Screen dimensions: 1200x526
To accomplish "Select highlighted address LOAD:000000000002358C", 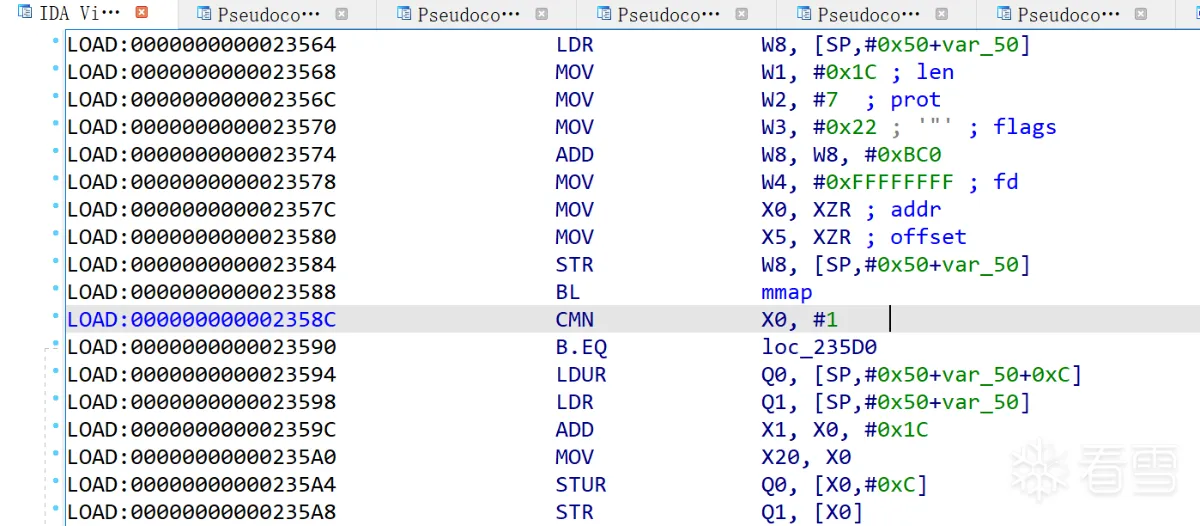I will 201,319.
